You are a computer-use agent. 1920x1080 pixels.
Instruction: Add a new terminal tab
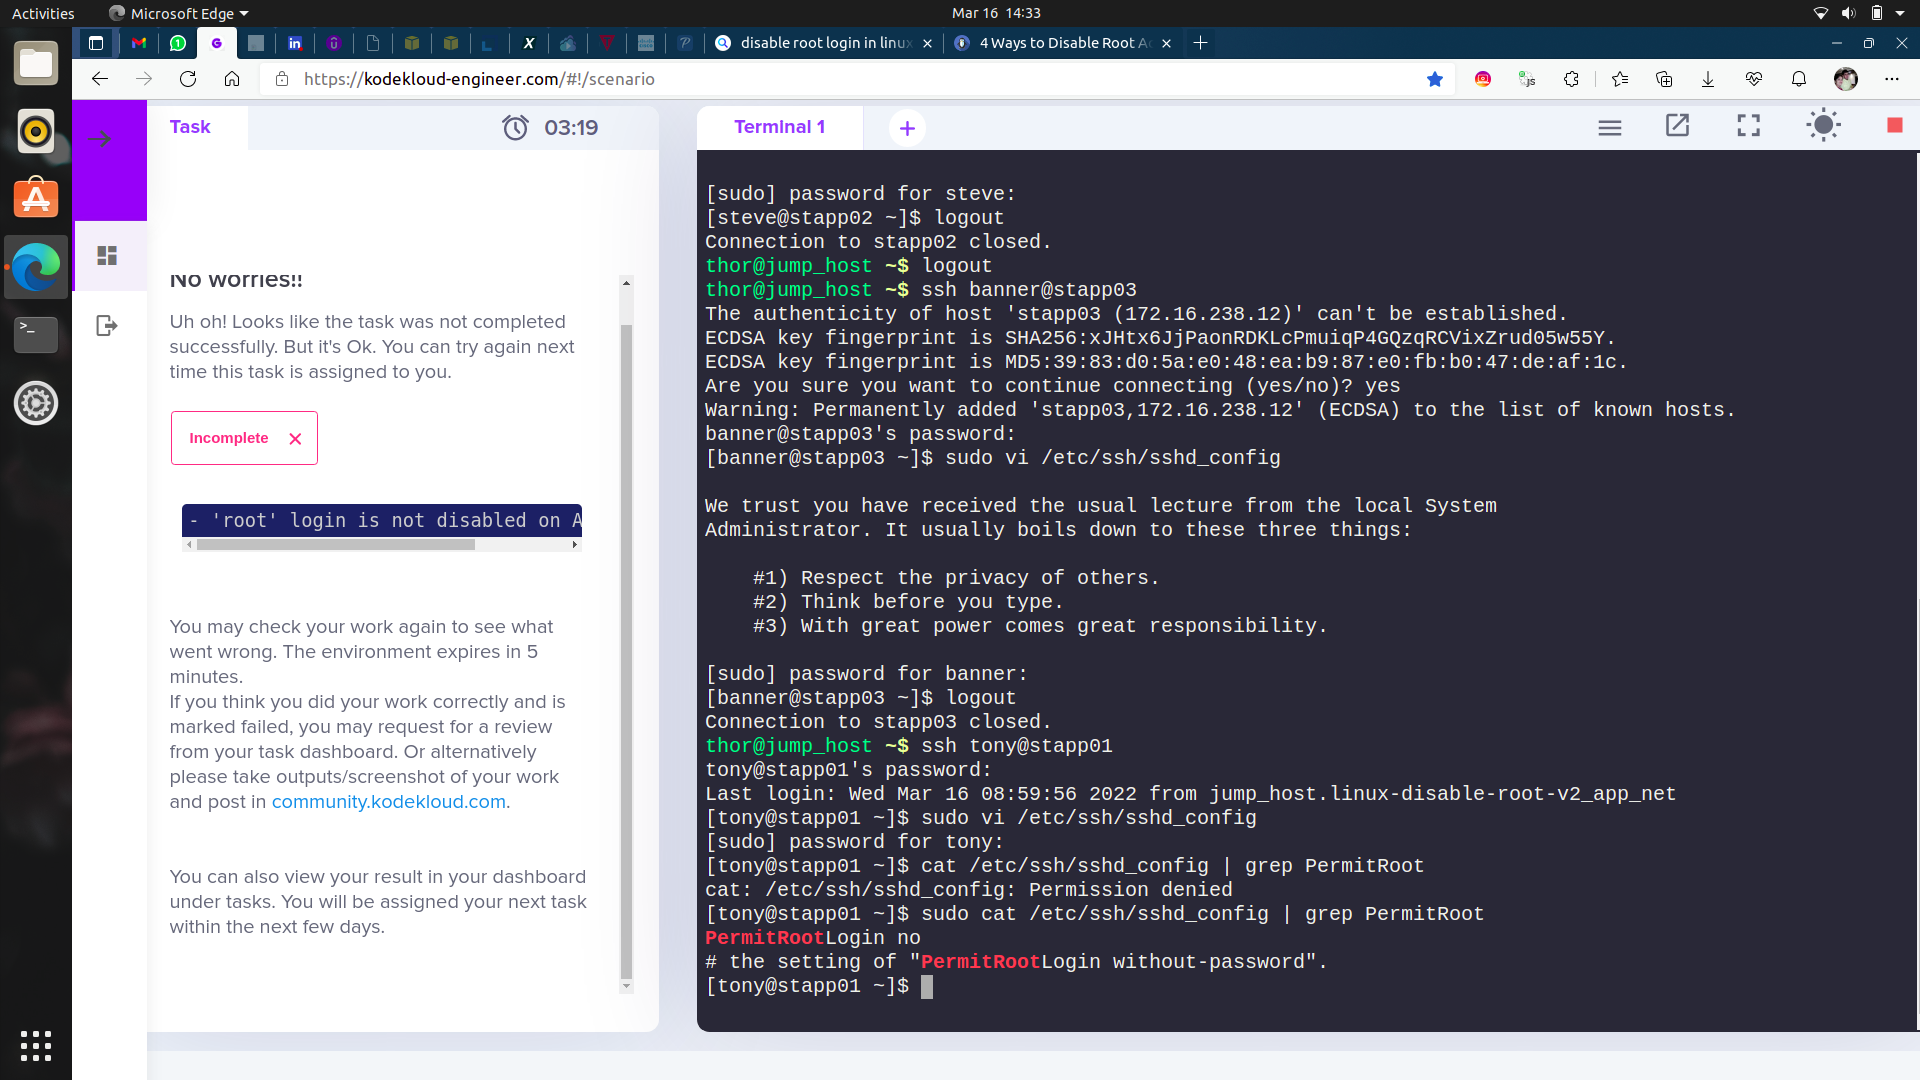(x=907, y=128)
